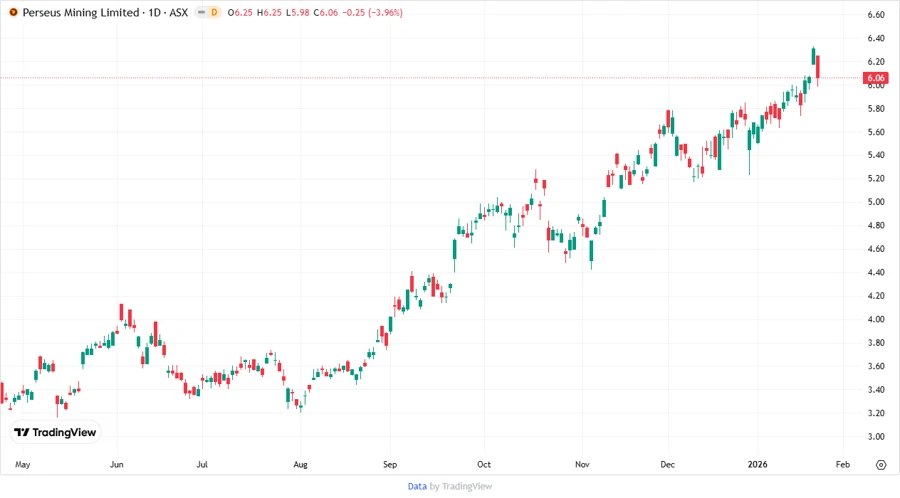Click the 6.20 price axis label
The width and height of the screenshot is (900, 498).
[876, 62]
